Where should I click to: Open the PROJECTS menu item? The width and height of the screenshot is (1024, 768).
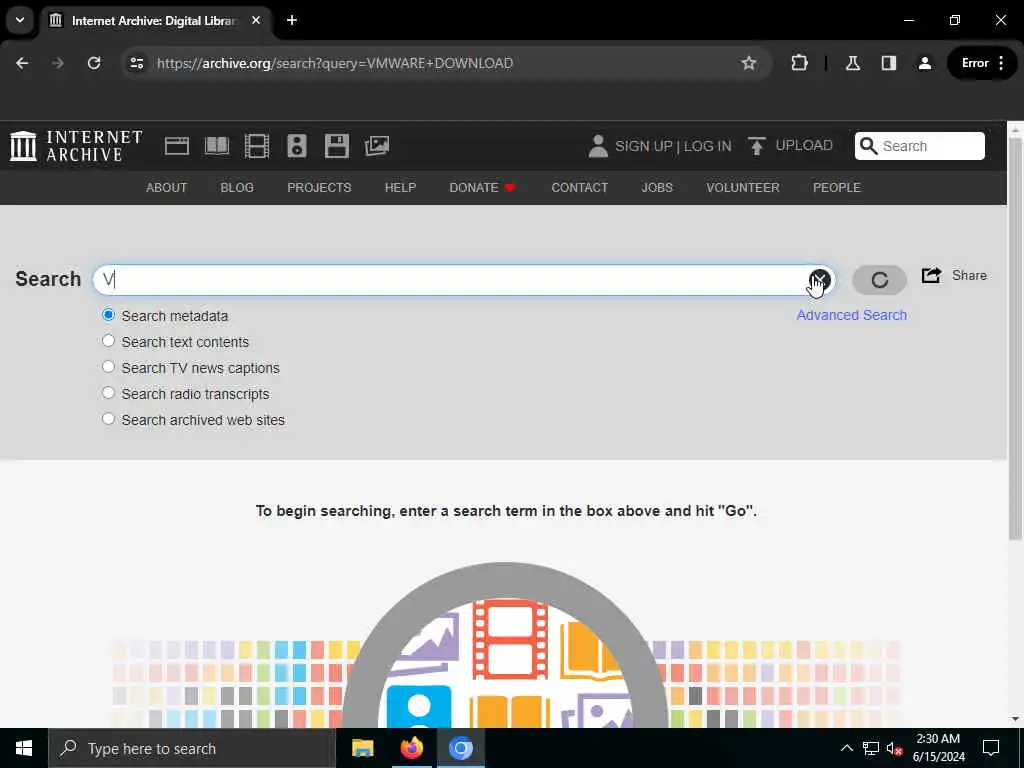coord(319,187)
